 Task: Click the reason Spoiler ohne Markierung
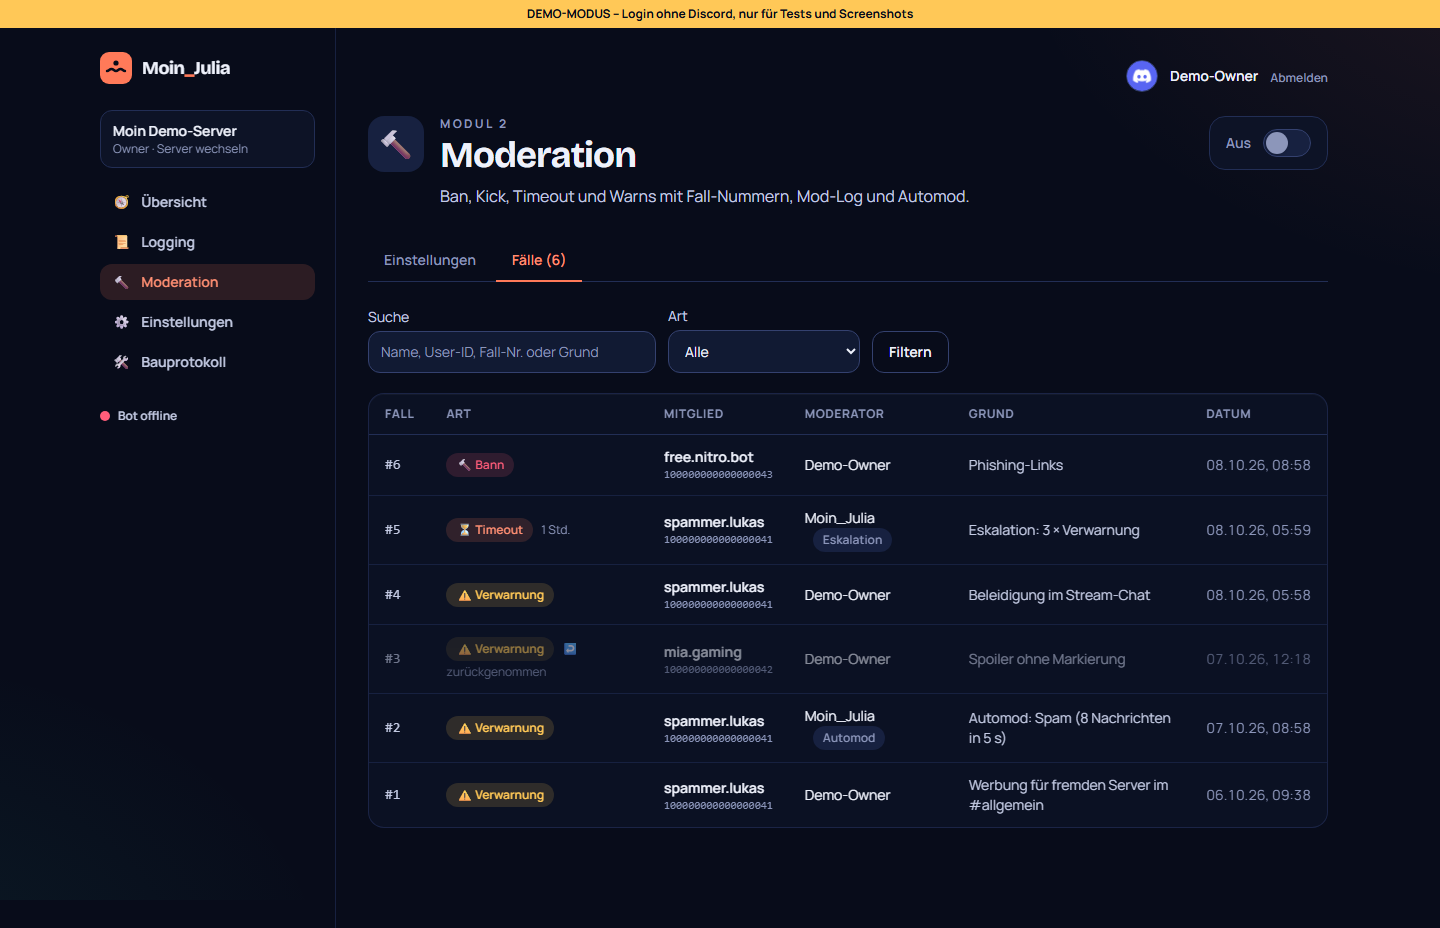click(1047, 659)
